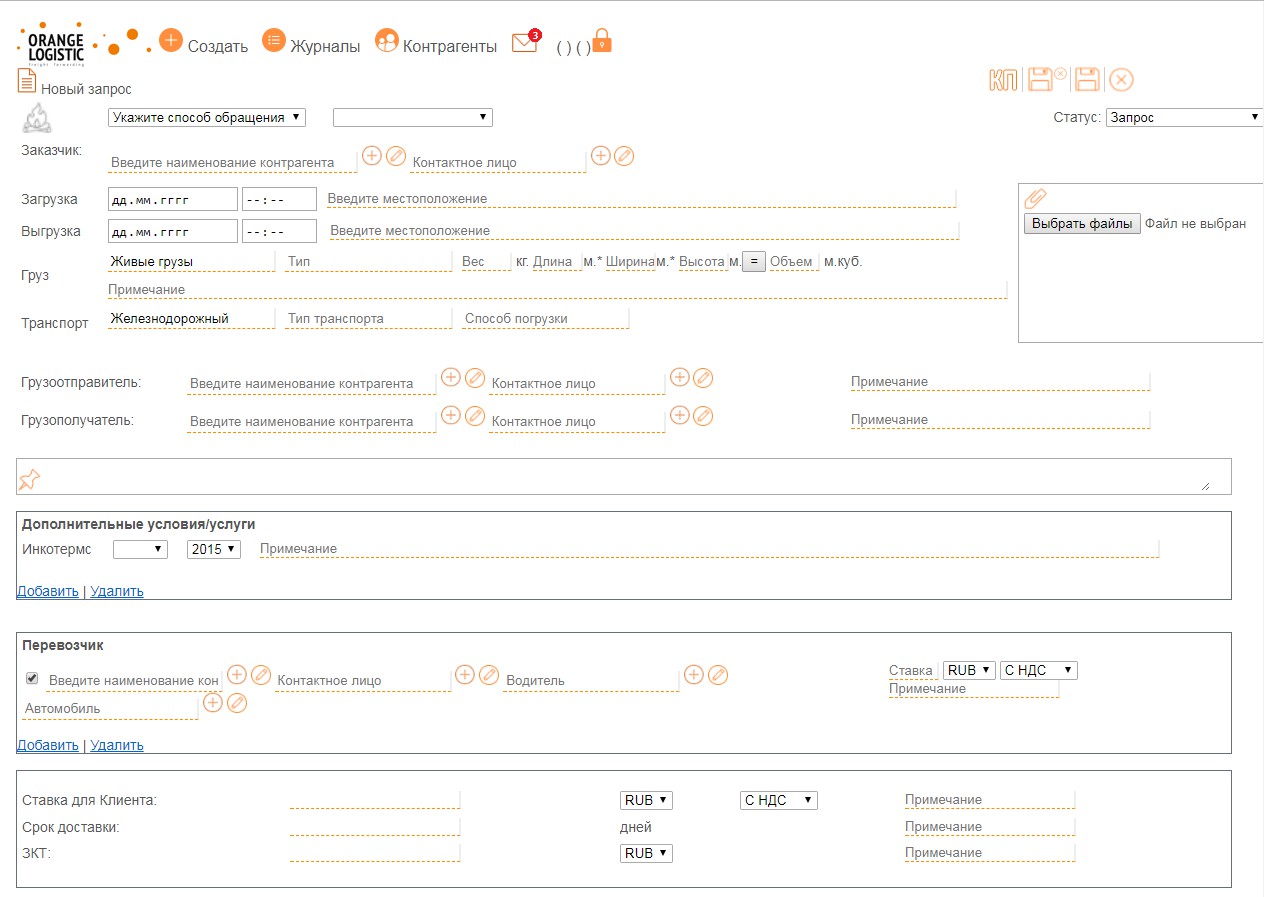This screenshot has width=1264, height=897.
Task: Click Добавить link in Перевозчик section
Action: pyautogui.click(x=47, y=745)
